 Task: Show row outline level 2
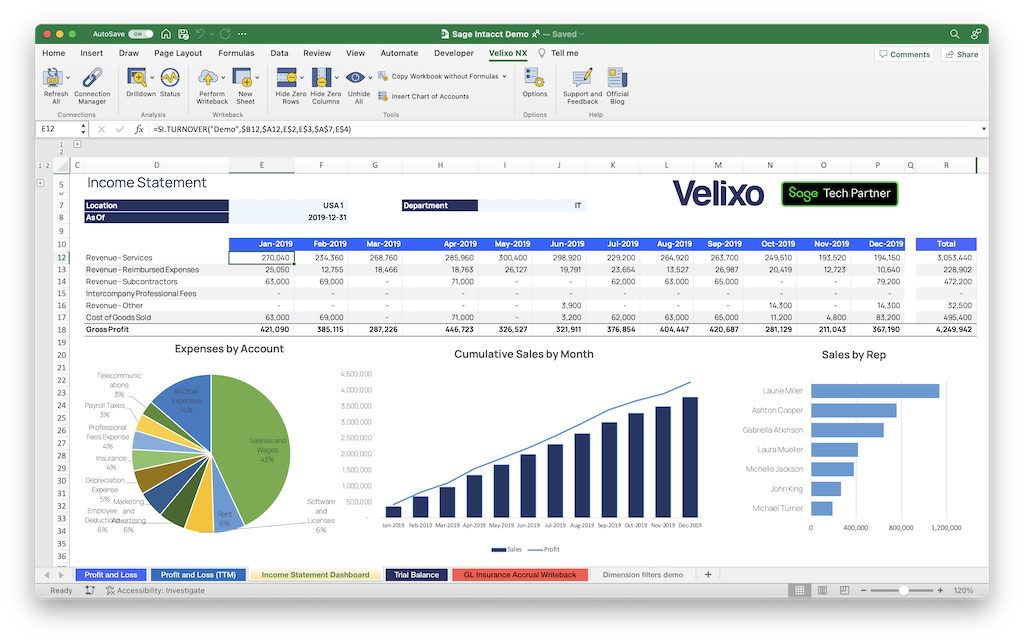coord(47,166)
